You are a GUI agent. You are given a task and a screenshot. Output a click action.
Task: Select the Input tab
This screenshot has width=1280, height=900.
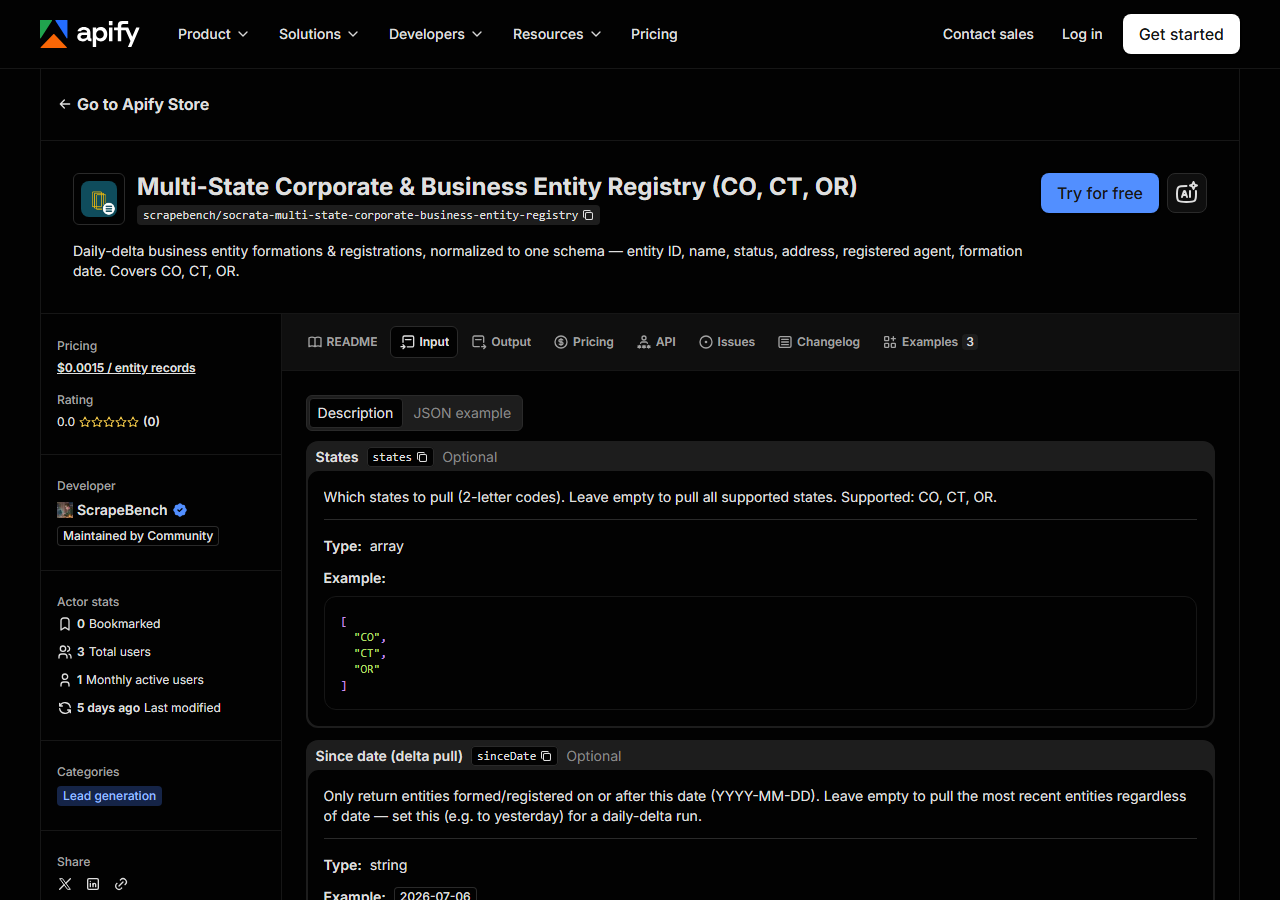[424, 342]
